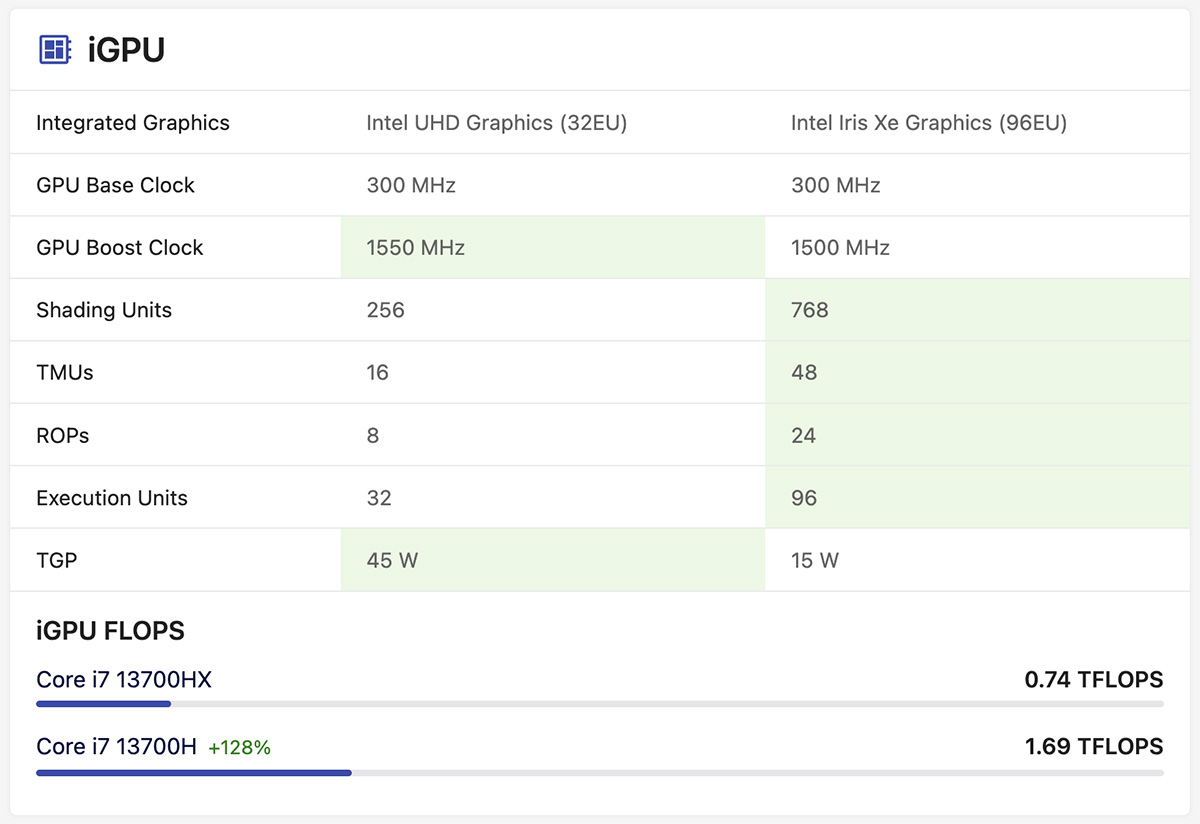Click the ROPs value of 24
Screen dimensions: 1200x824
pyautogui.click(x=801, y=435)
